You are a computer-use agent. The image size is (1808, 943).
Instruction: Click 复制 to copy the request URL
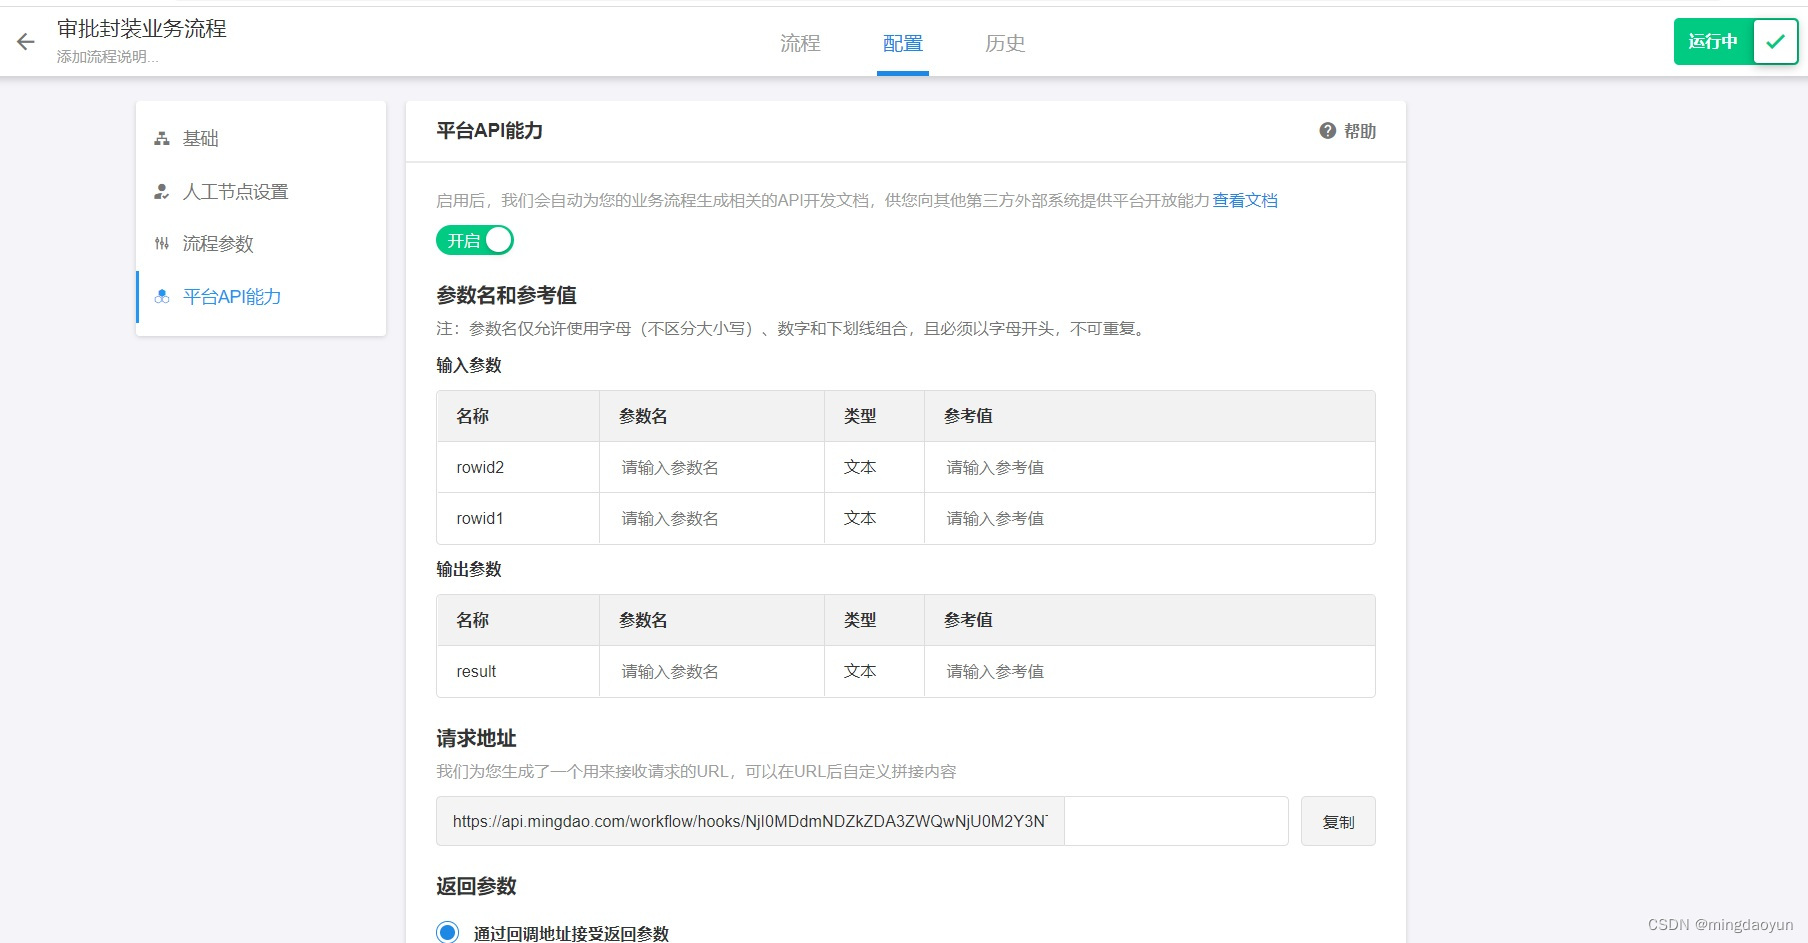[1338, 821]
